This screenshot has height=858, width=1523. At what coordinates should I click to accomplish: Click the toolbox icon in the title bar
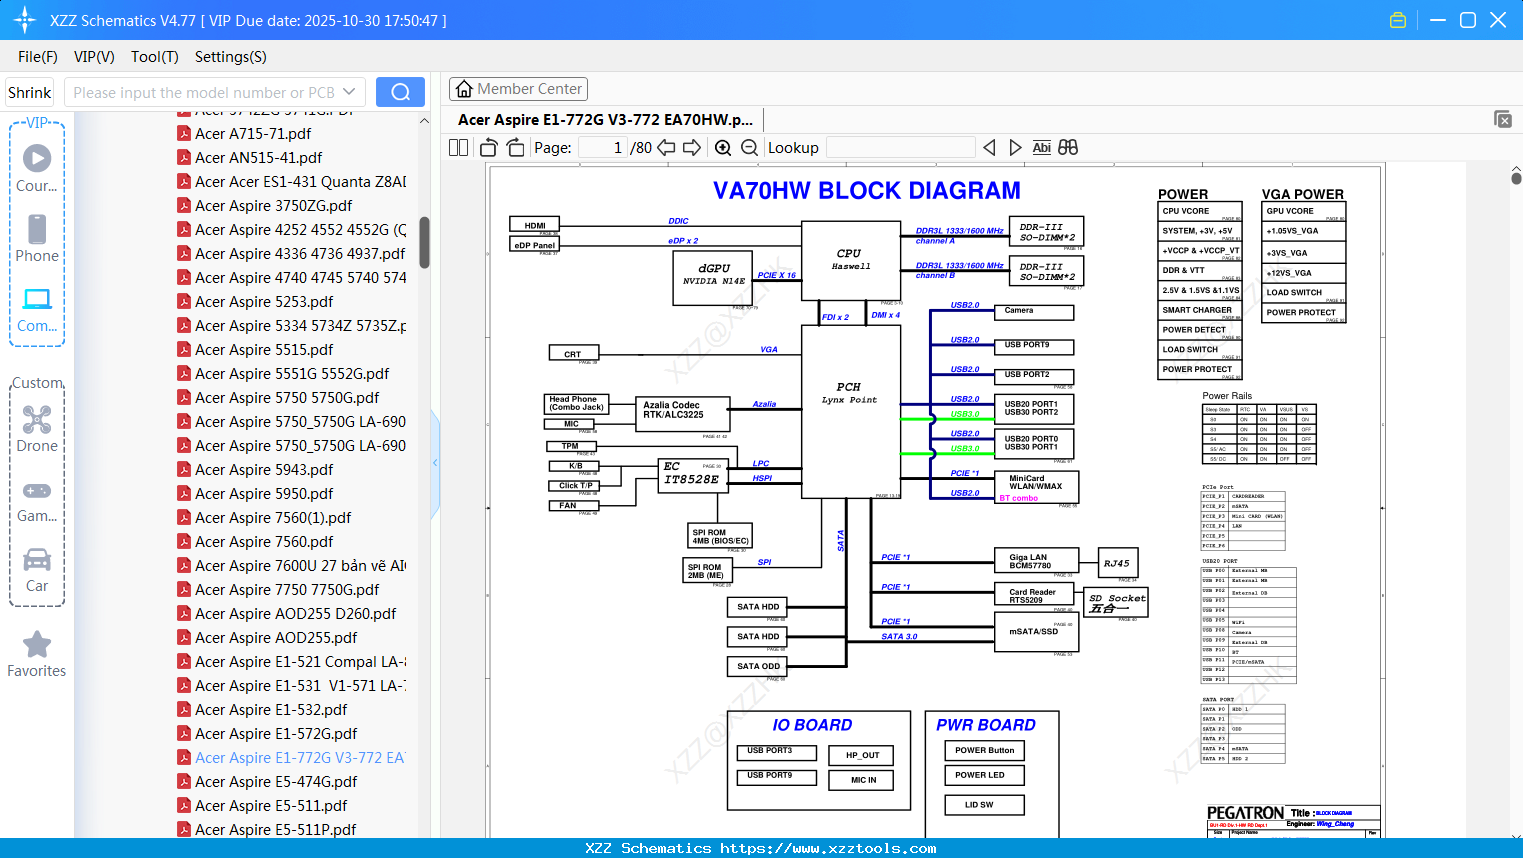(x=1398, y=20)
